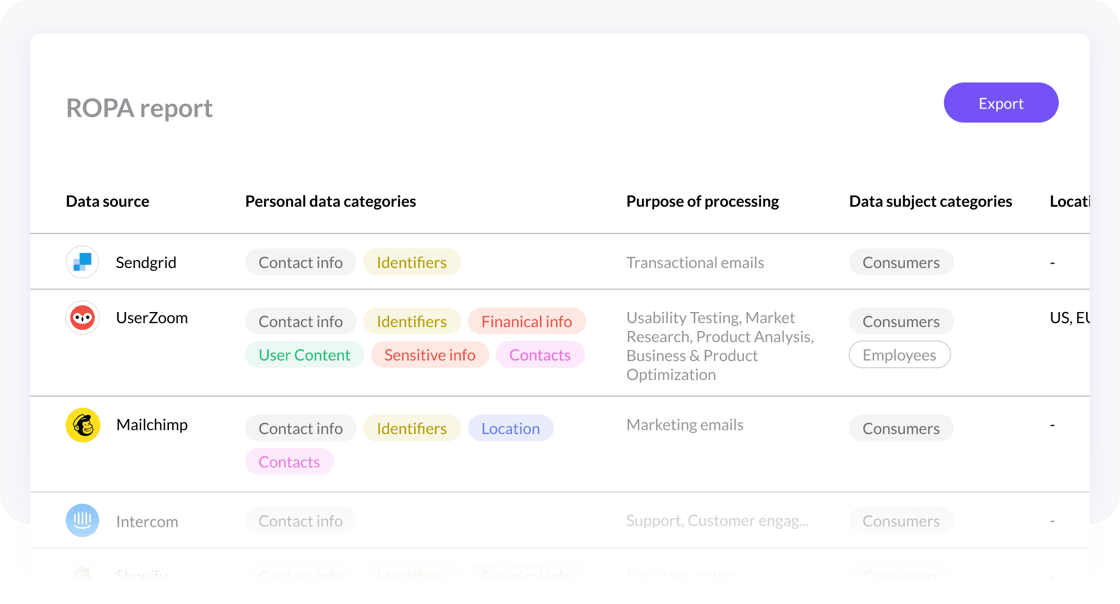The image size is (1120, 604).
Task: Click the blue Location tag in Mailchimp
Action: (510, 428)
